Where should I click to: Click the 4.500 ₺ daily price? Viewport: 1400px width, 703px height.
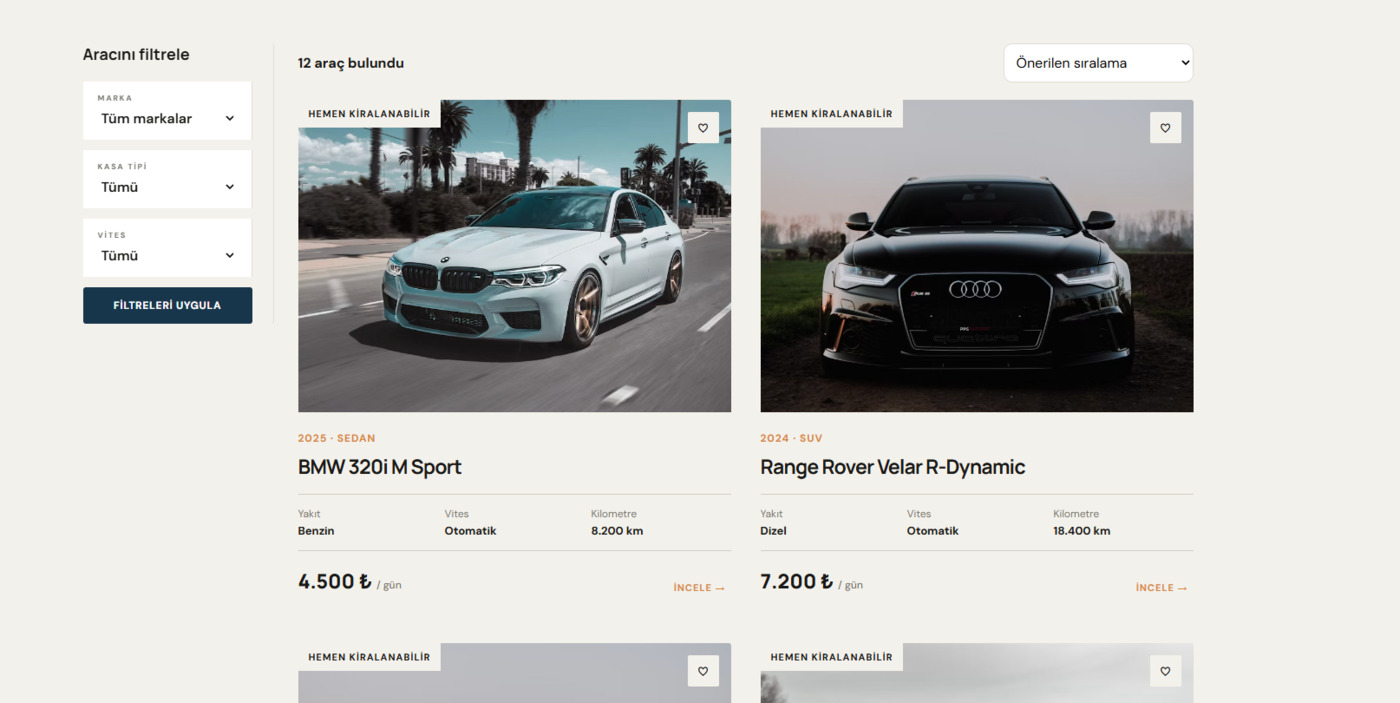[335, 582]
